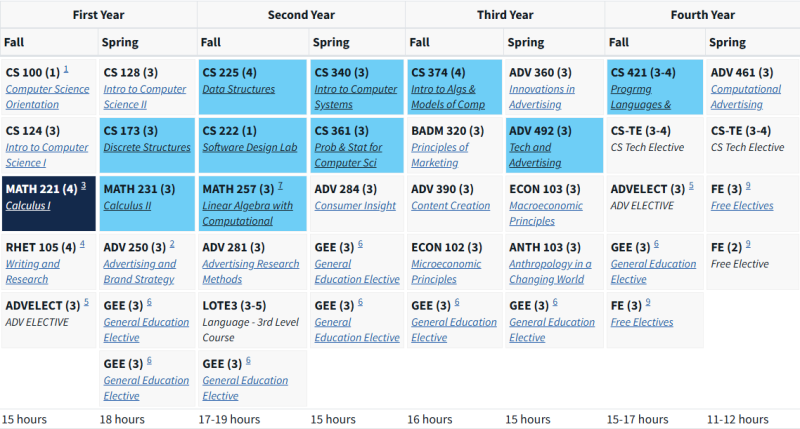Open General Education Elective link in Fourth Year Fall
Viewport: 800px width, 429px height.
(x=654, y=271)
